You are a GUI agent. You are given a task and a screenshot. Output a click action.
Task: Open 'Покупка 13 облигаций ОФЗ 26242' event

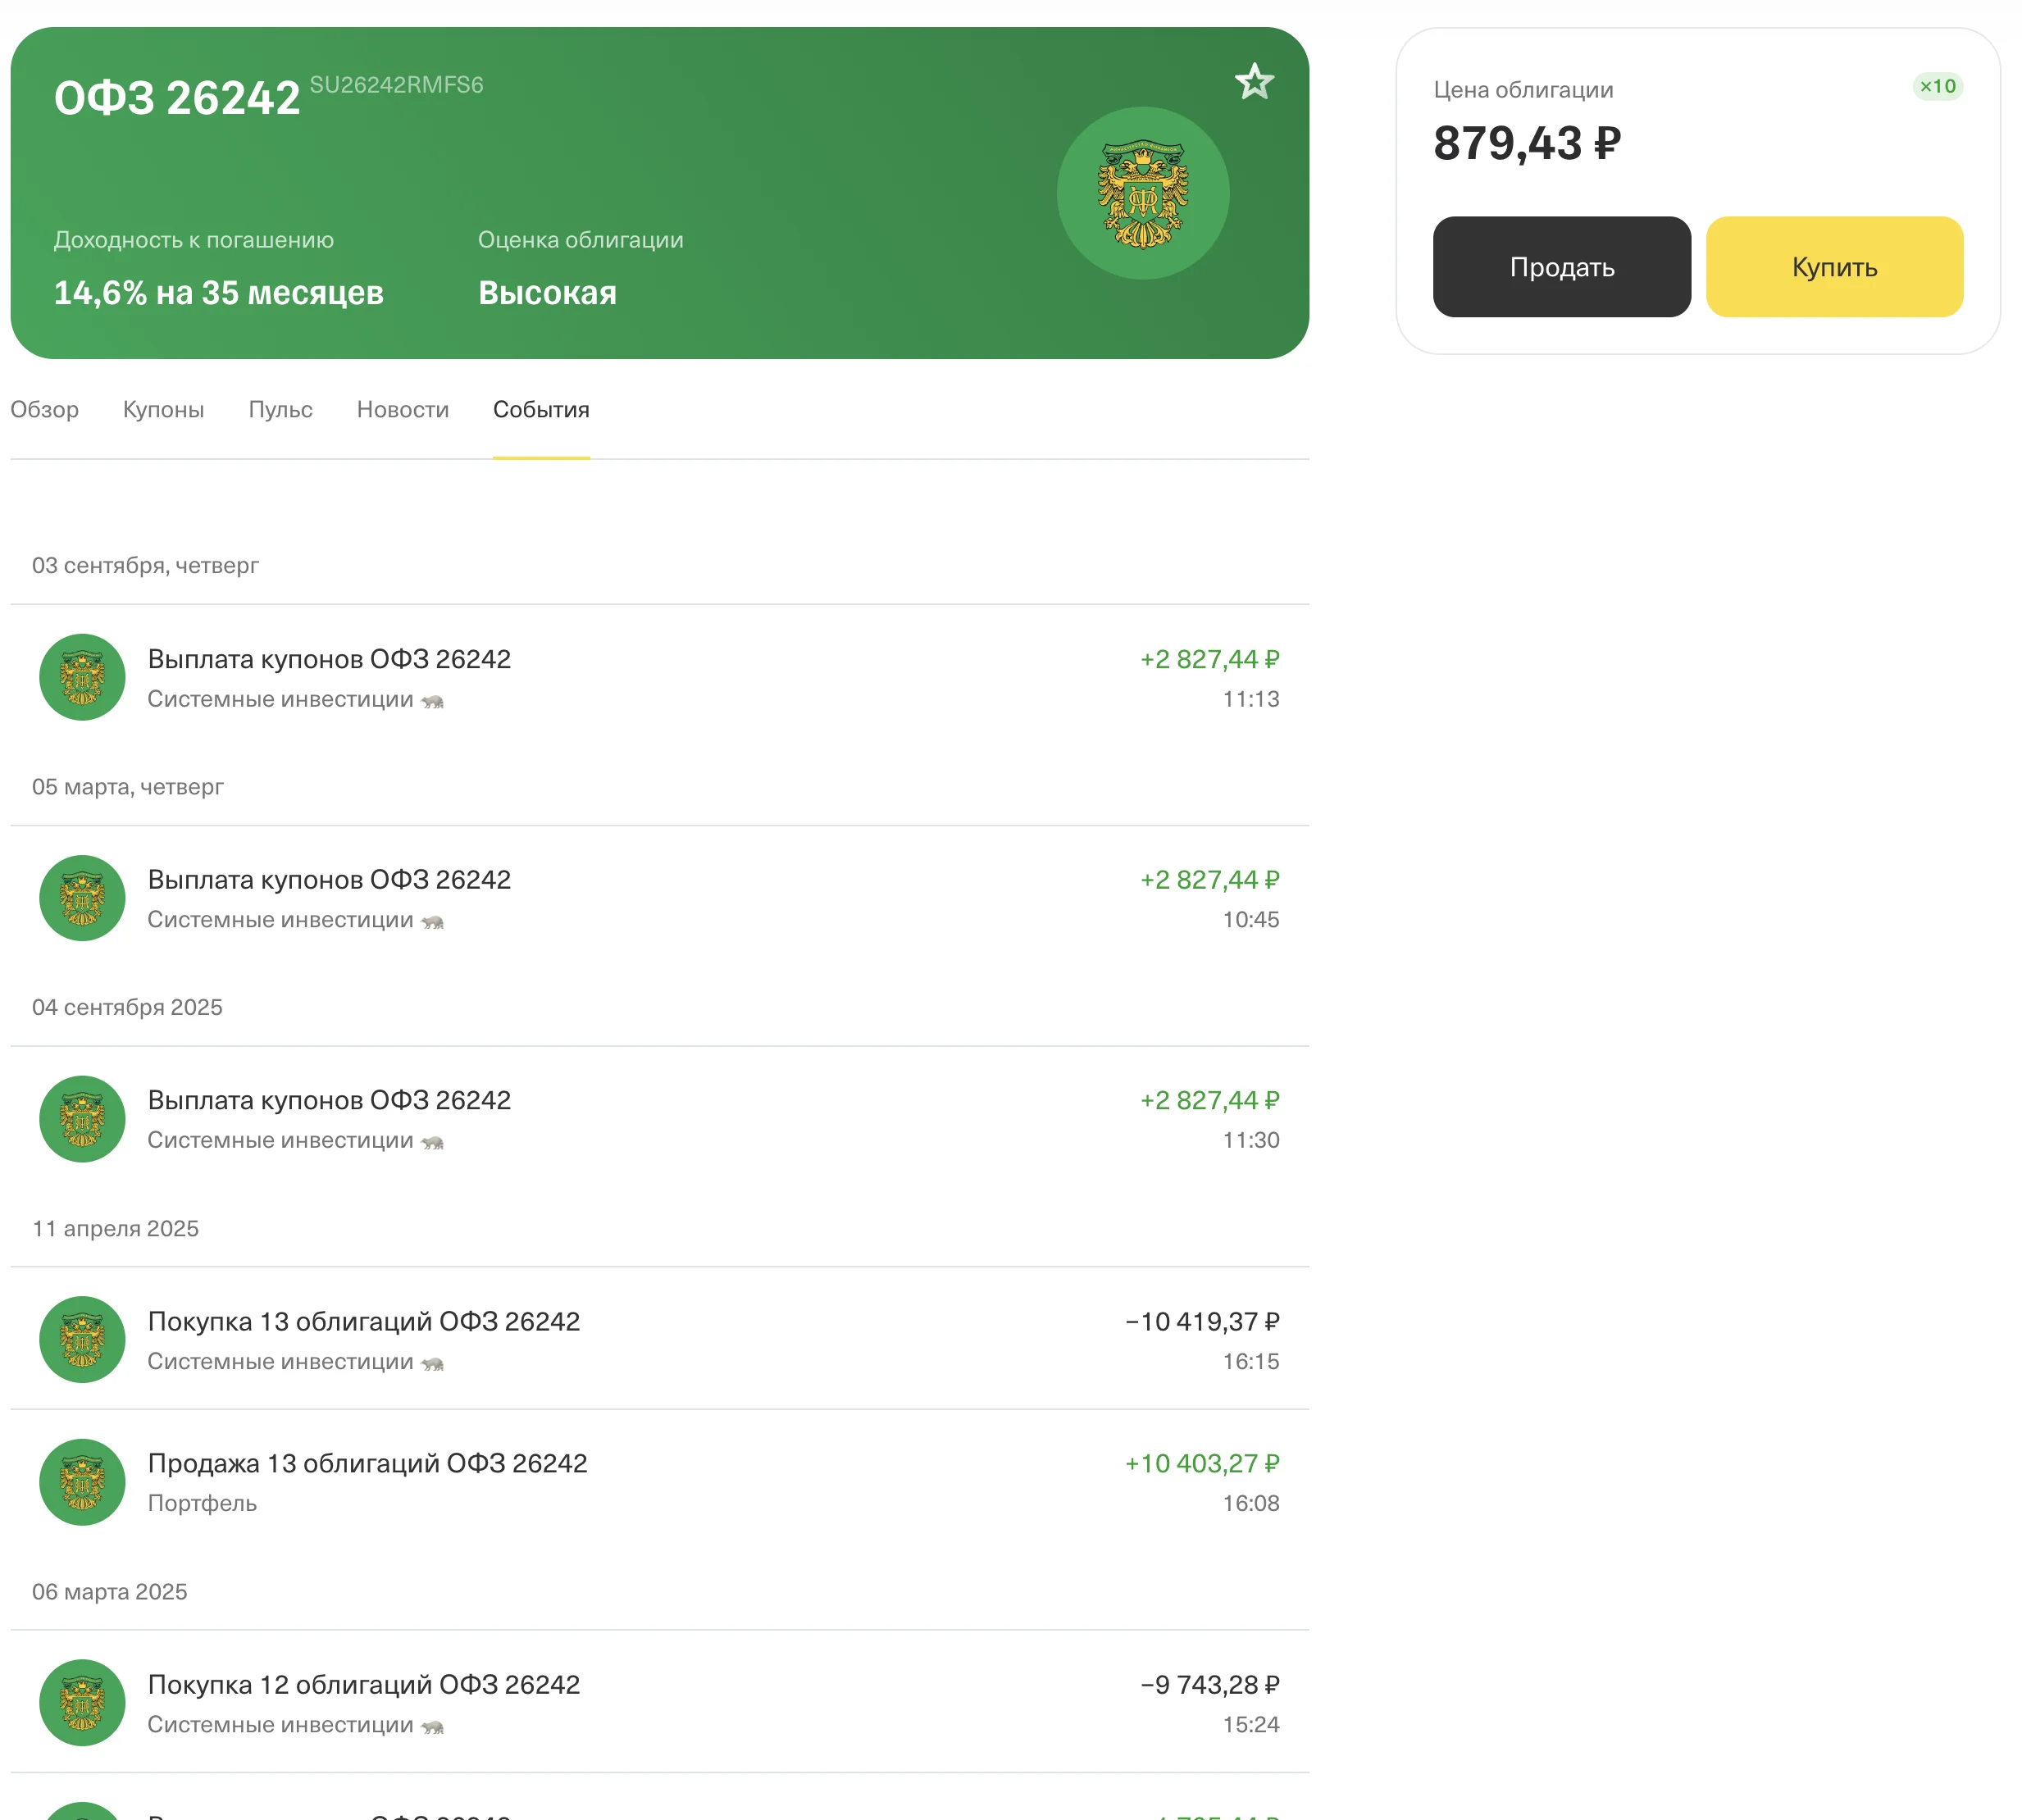point(364,1321)
